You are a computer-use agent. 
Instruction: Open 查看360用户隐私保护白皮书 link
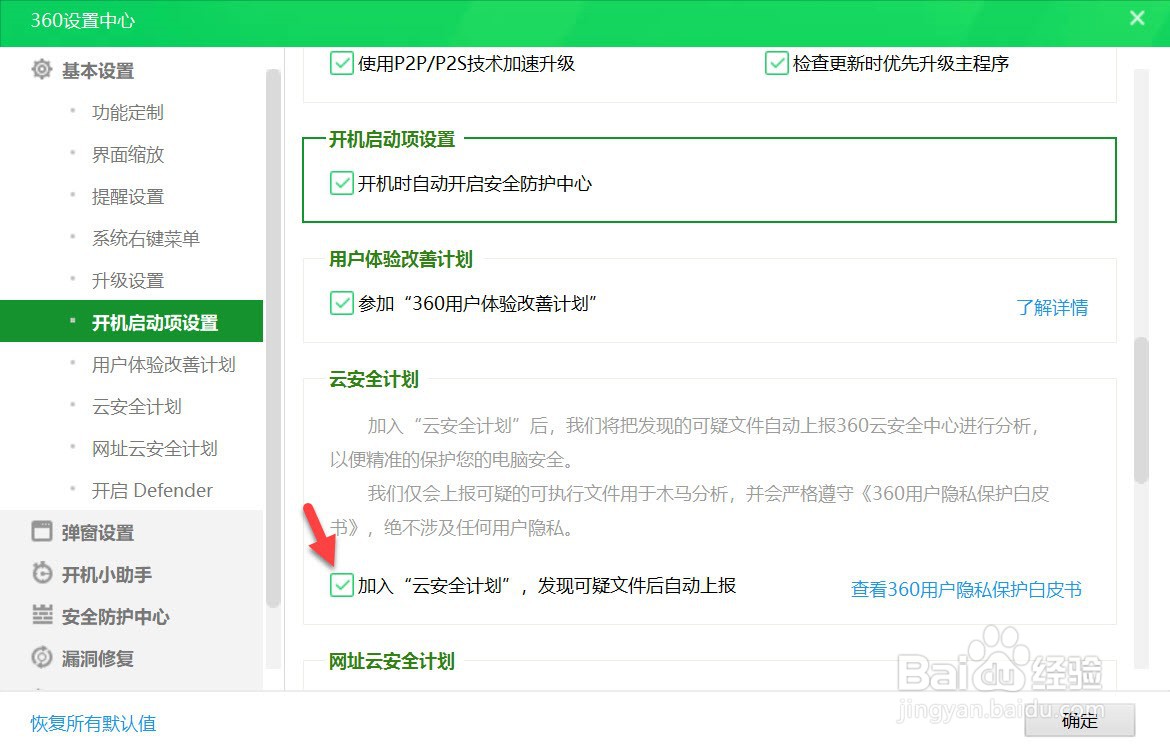(966, 590)
